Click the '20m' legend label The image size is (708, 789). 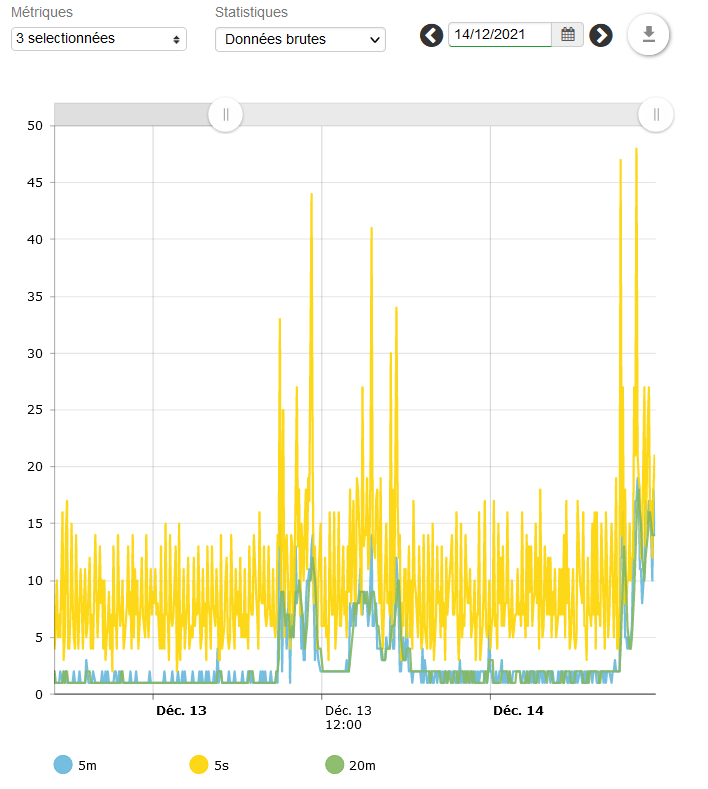(x=362, y=765)
